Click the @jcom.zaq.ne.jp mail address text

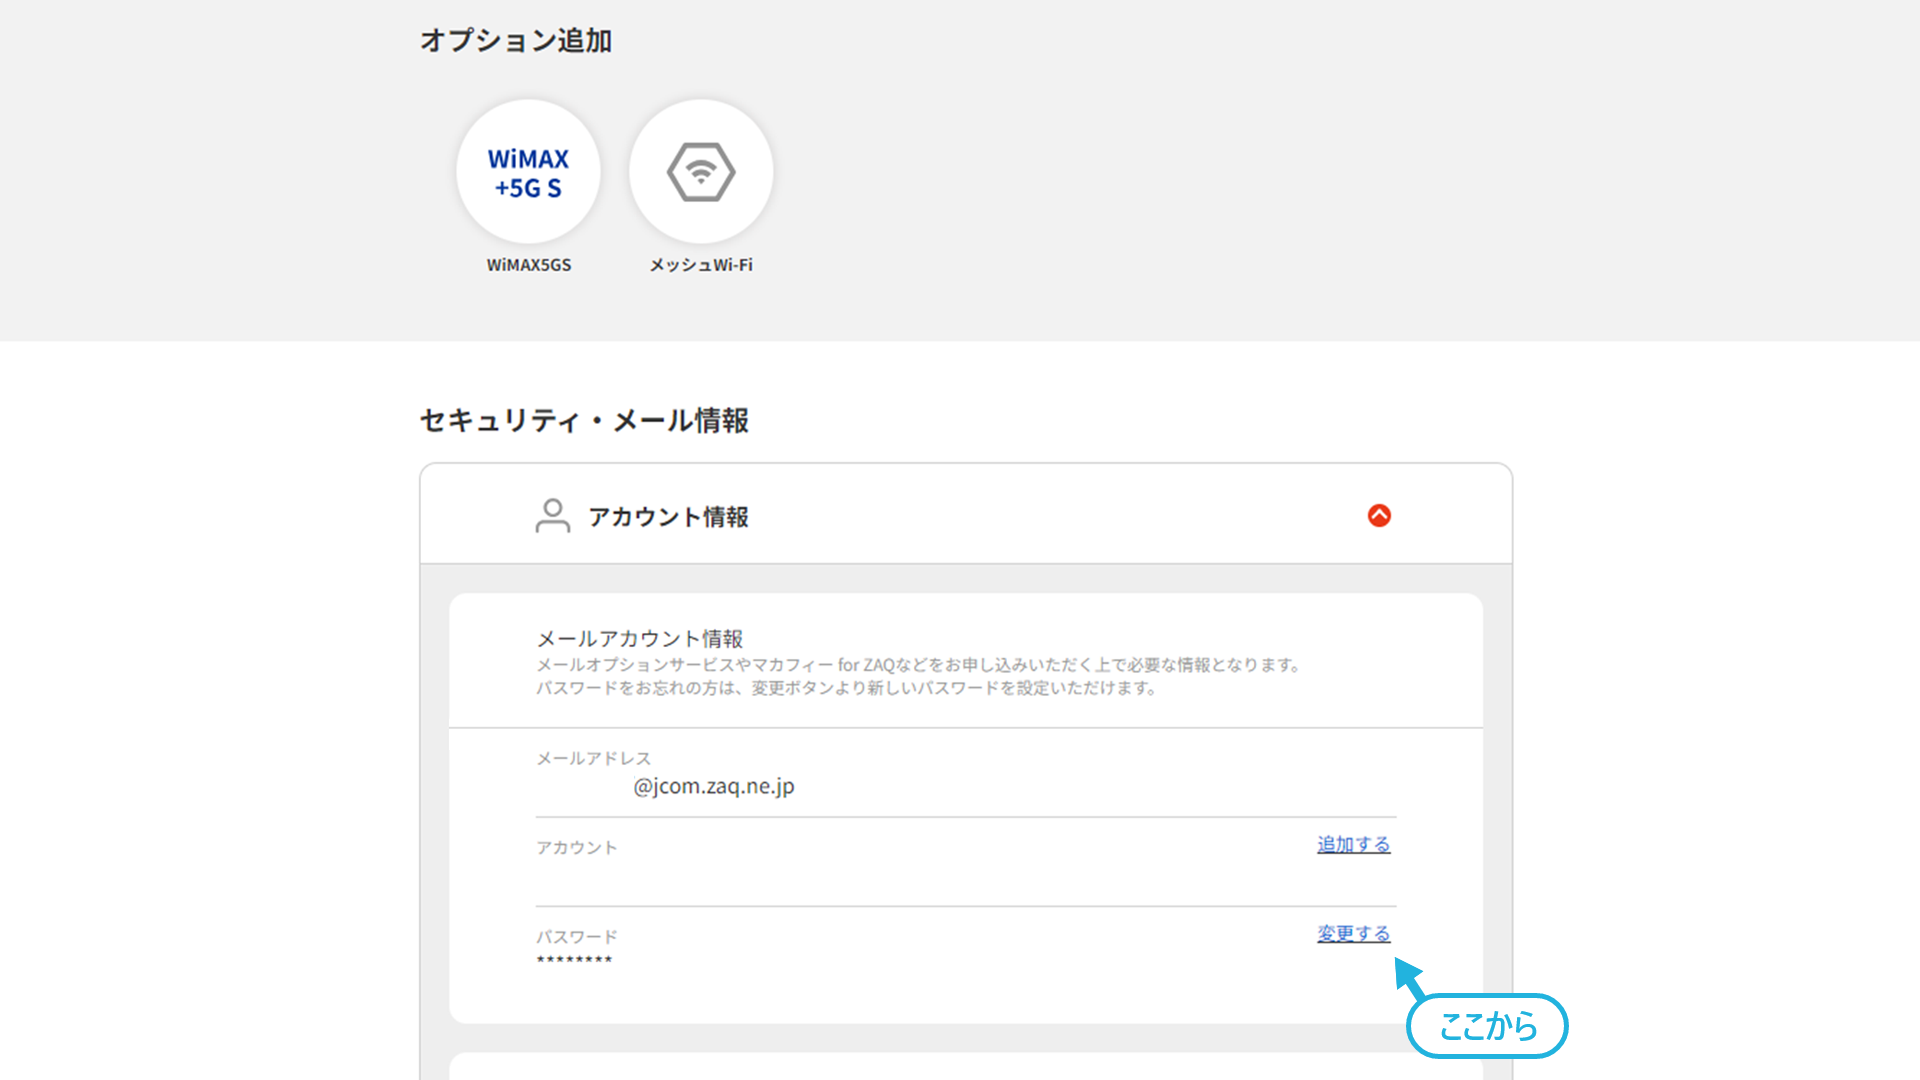point(714,786)
